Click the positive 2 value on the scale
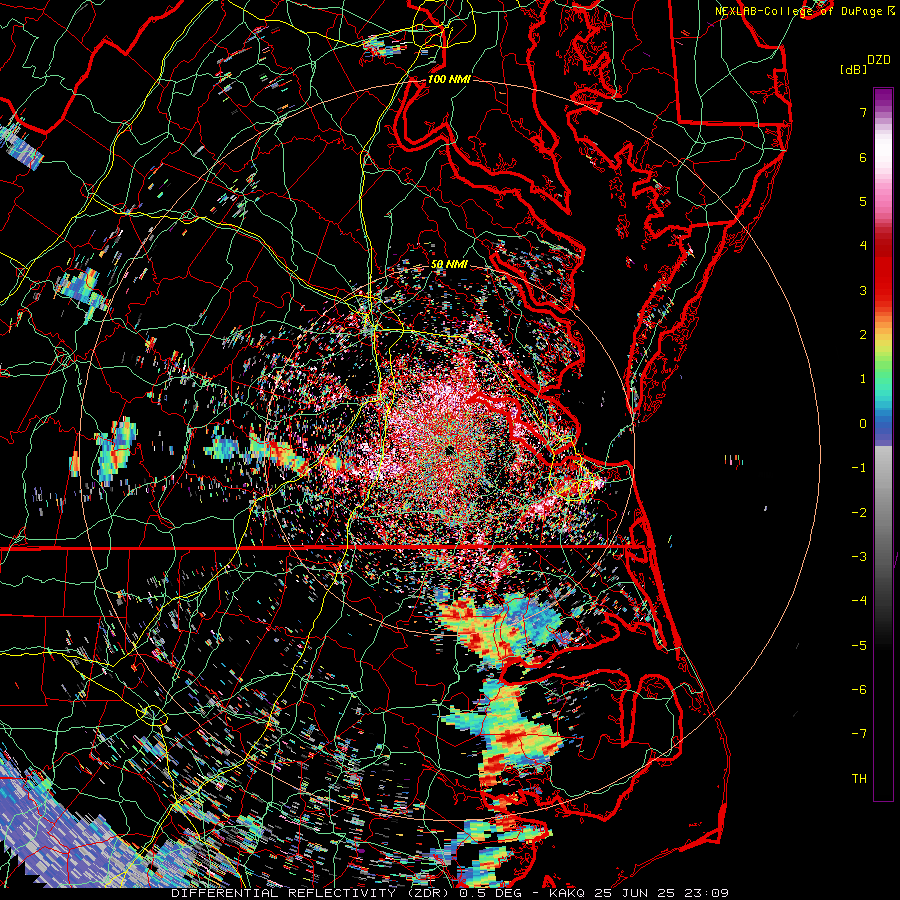The height and width of the screenshot is (900, 900). pos(863,335)
